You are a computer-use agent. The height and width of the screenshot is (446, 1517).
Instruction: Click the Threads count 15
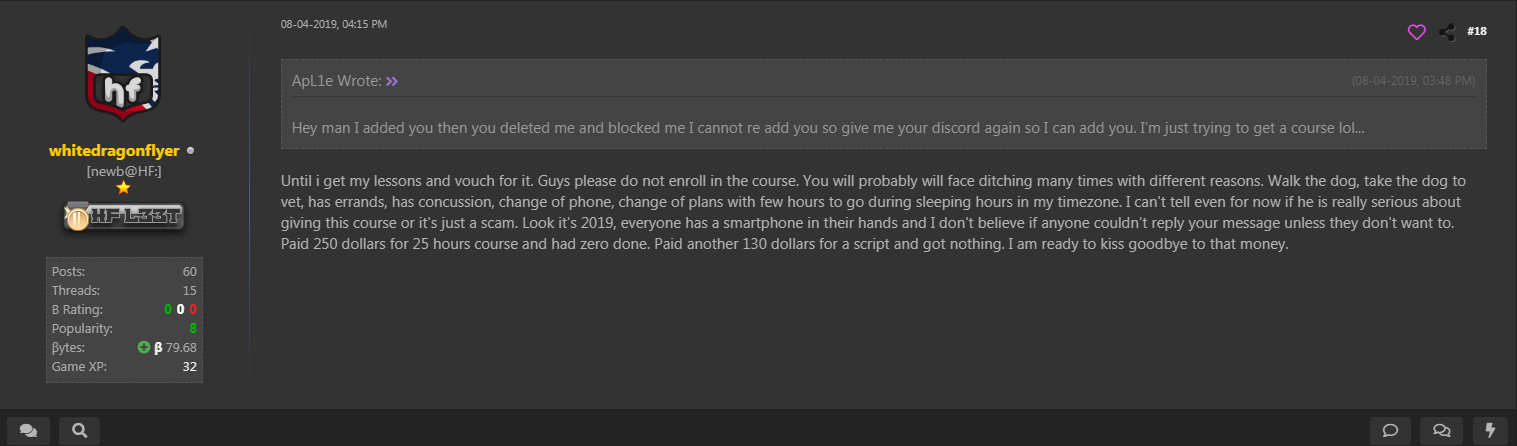[189, 291]
